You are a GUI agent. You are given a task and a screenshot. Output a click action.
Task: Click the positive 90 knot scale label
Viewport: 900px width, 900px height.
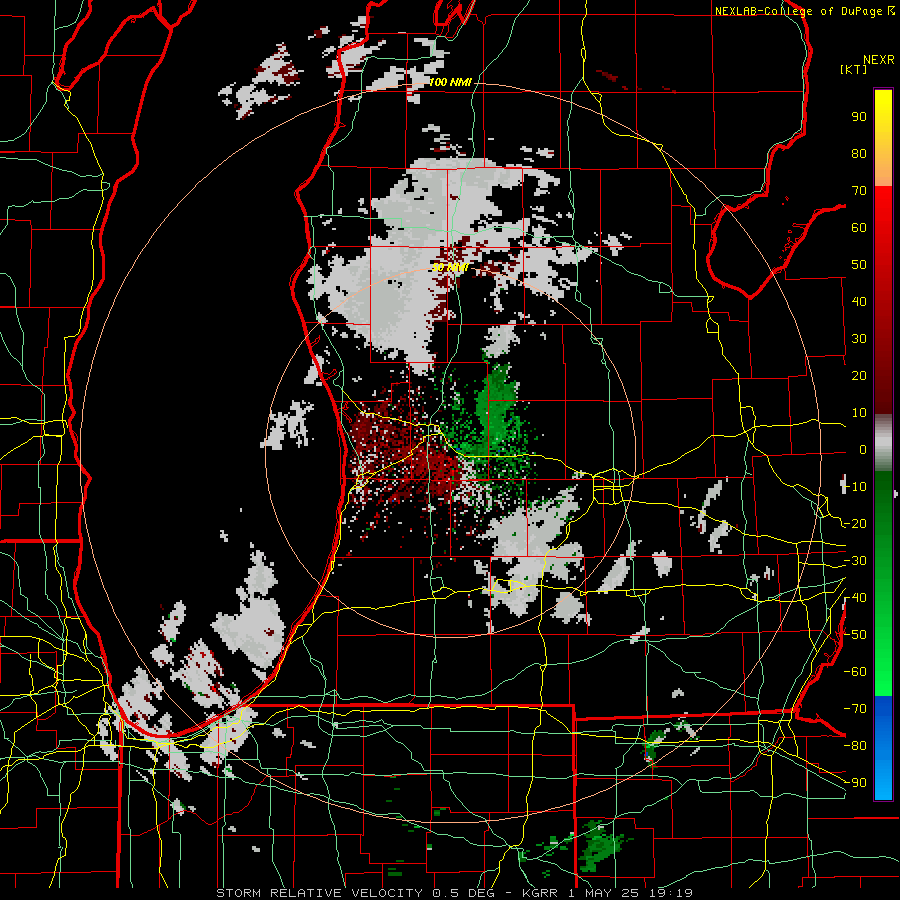[859, 117]
